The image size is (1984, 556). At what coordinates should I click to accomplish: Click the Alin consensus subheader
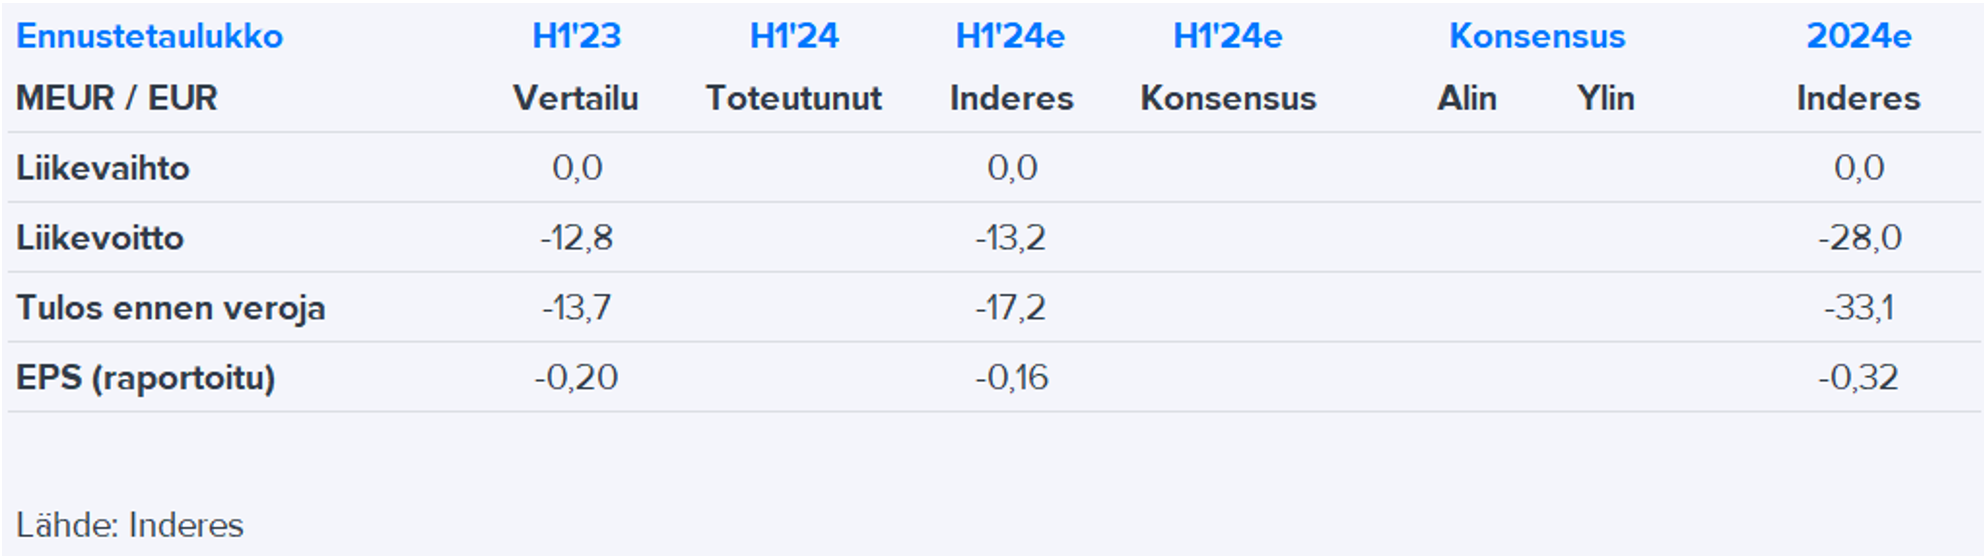pyautogui.click(x=1466, y=98)
